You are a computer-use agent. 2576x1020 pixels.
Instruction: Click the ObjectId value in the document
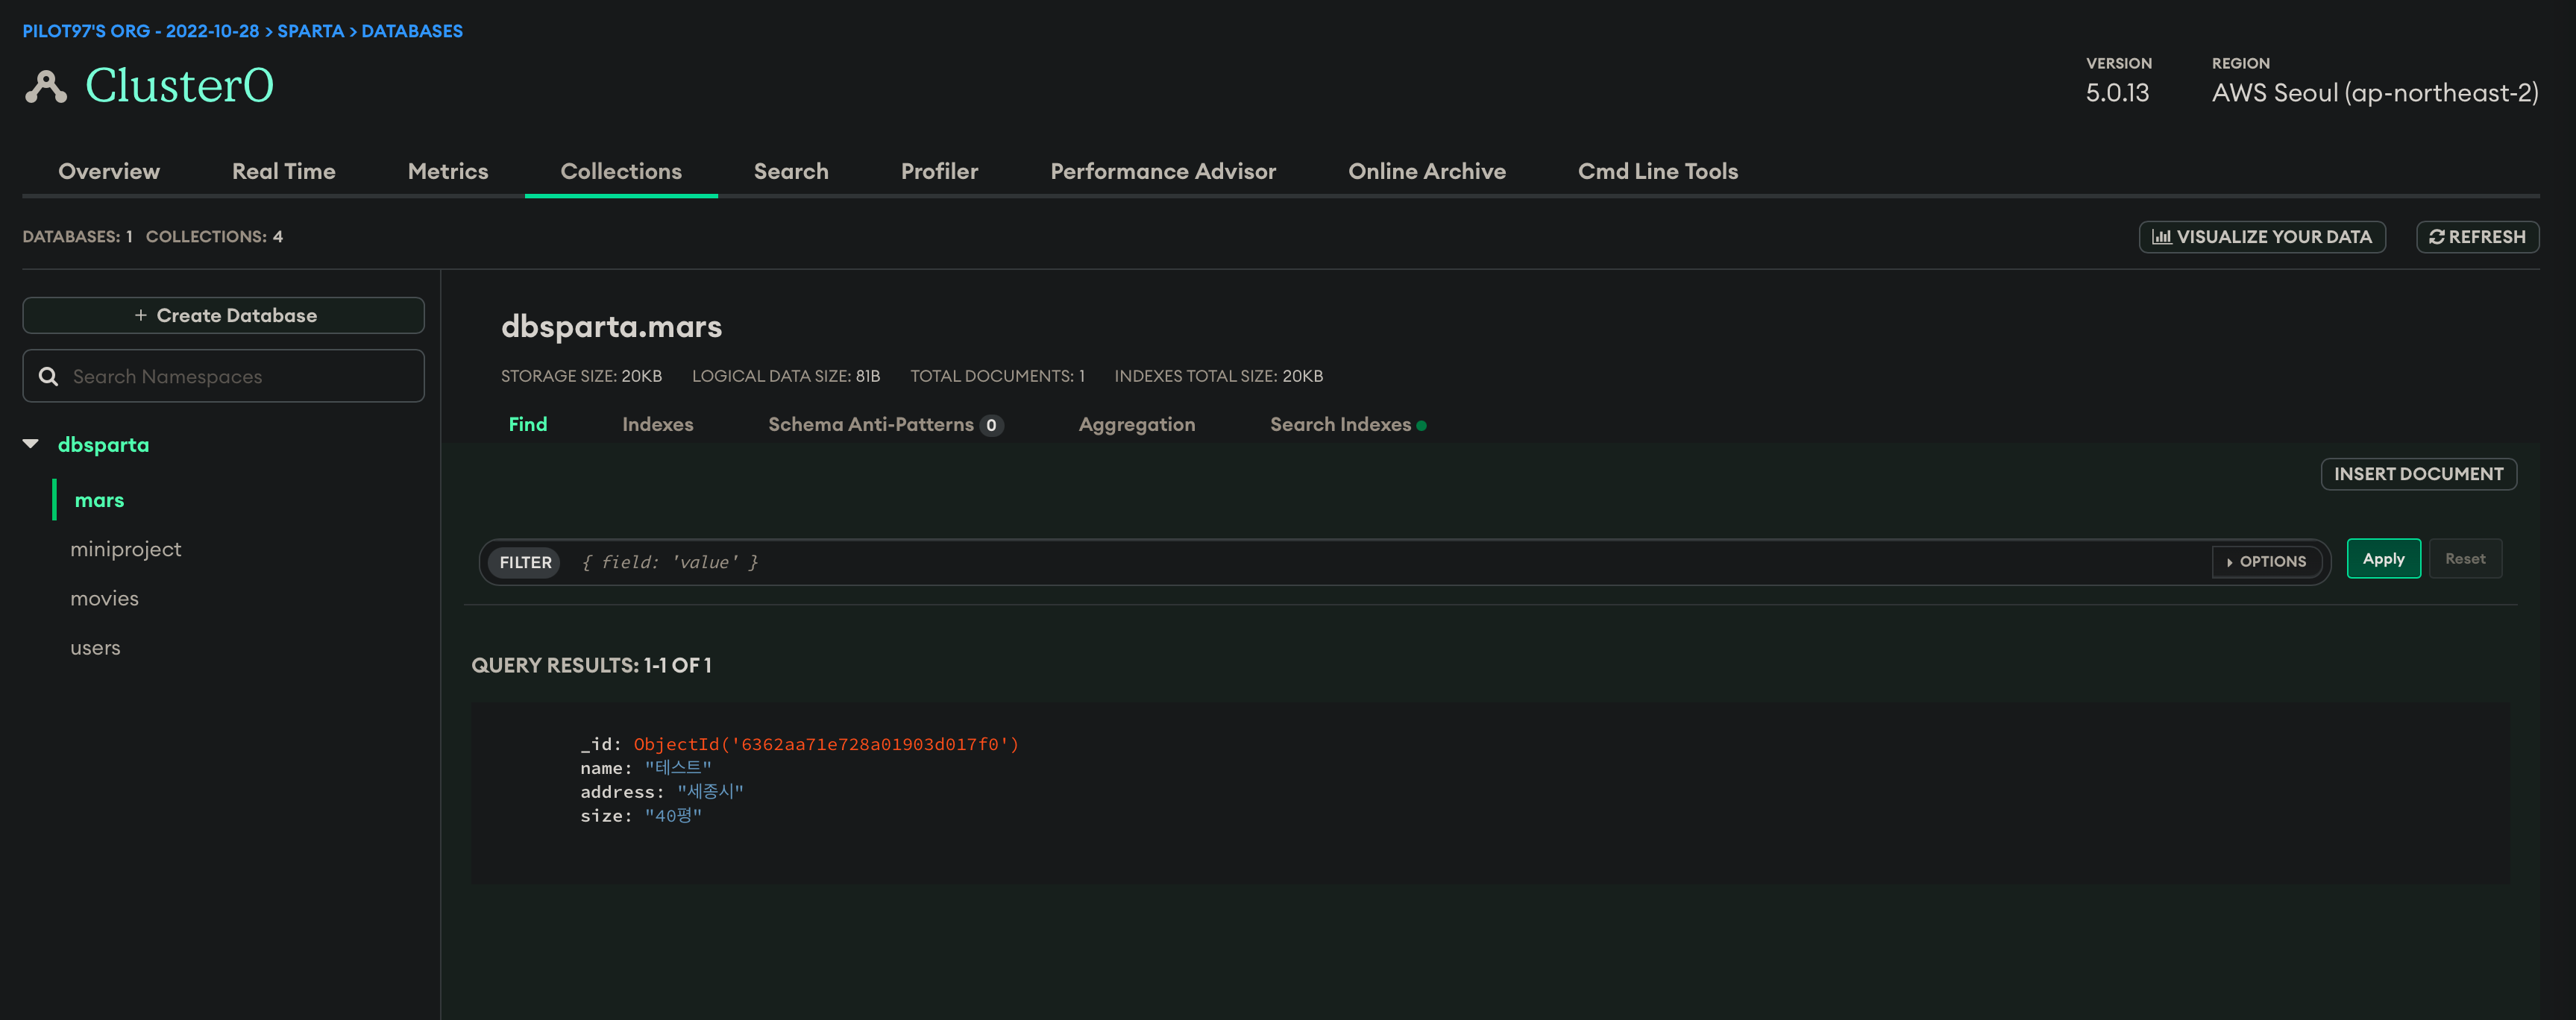[x=826, y=744]
